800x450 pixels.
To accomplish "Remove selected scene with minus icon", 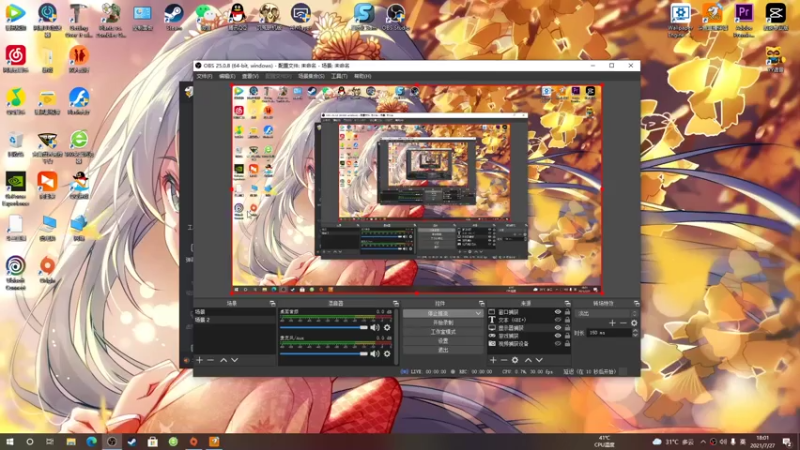I will coord(210,360).
